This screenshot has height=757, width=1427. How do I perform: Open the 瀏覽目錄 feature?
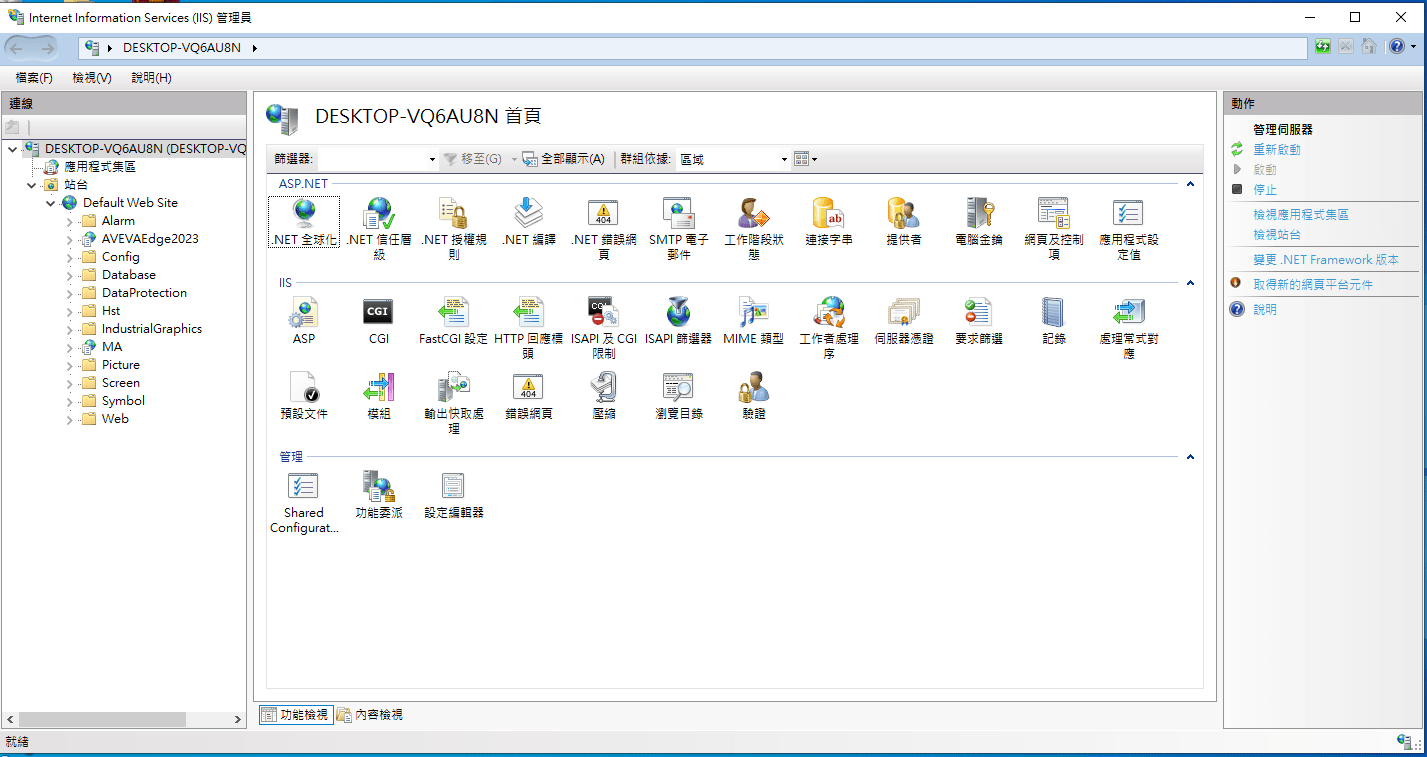tap(679, 395)
